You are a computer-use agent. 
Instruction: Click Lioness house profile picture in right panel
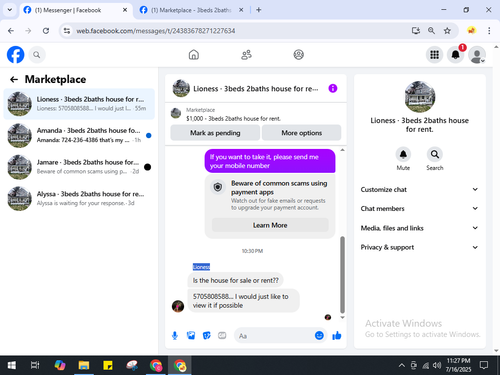pos(420,97)
